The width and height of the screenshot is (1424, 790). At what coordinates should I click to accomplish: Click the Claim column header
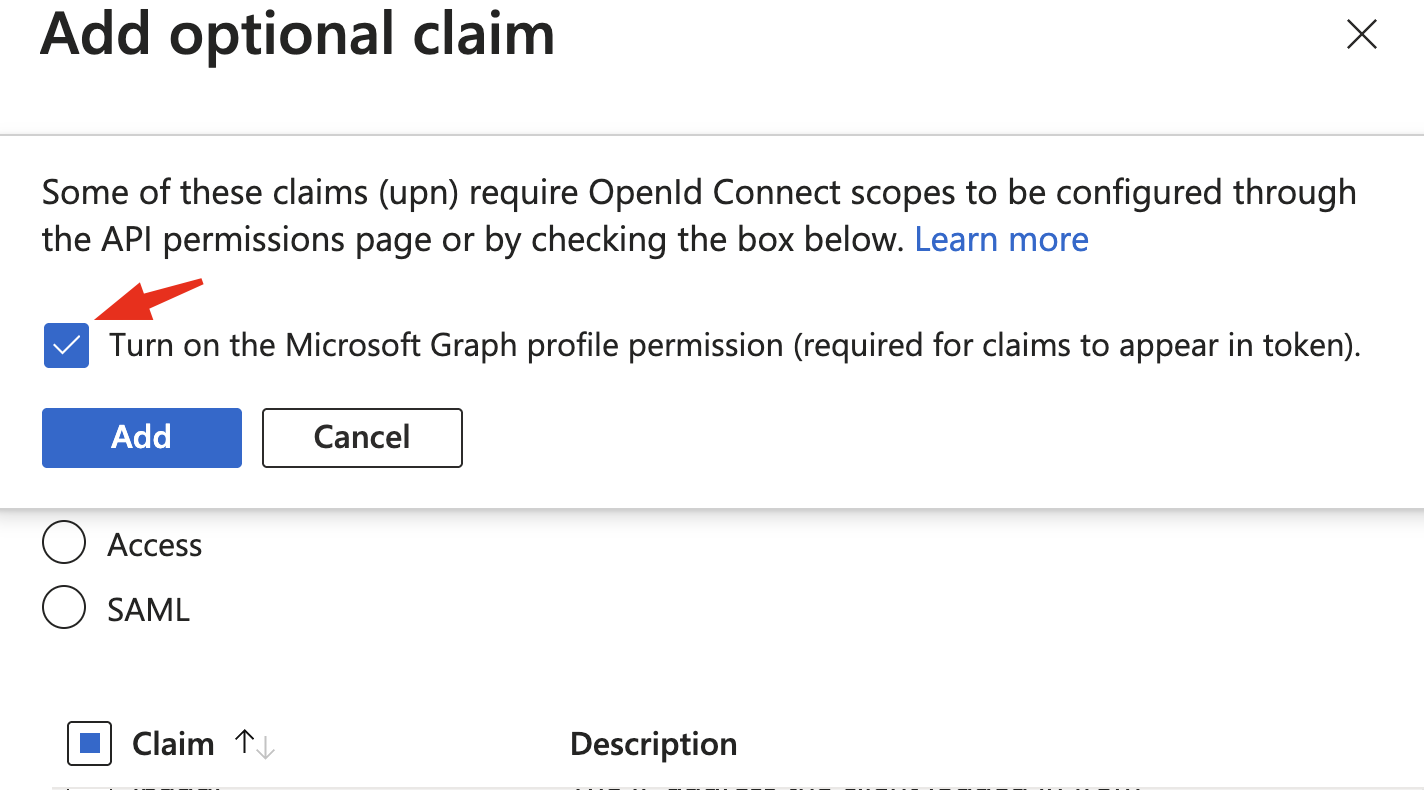coord(172,743)
